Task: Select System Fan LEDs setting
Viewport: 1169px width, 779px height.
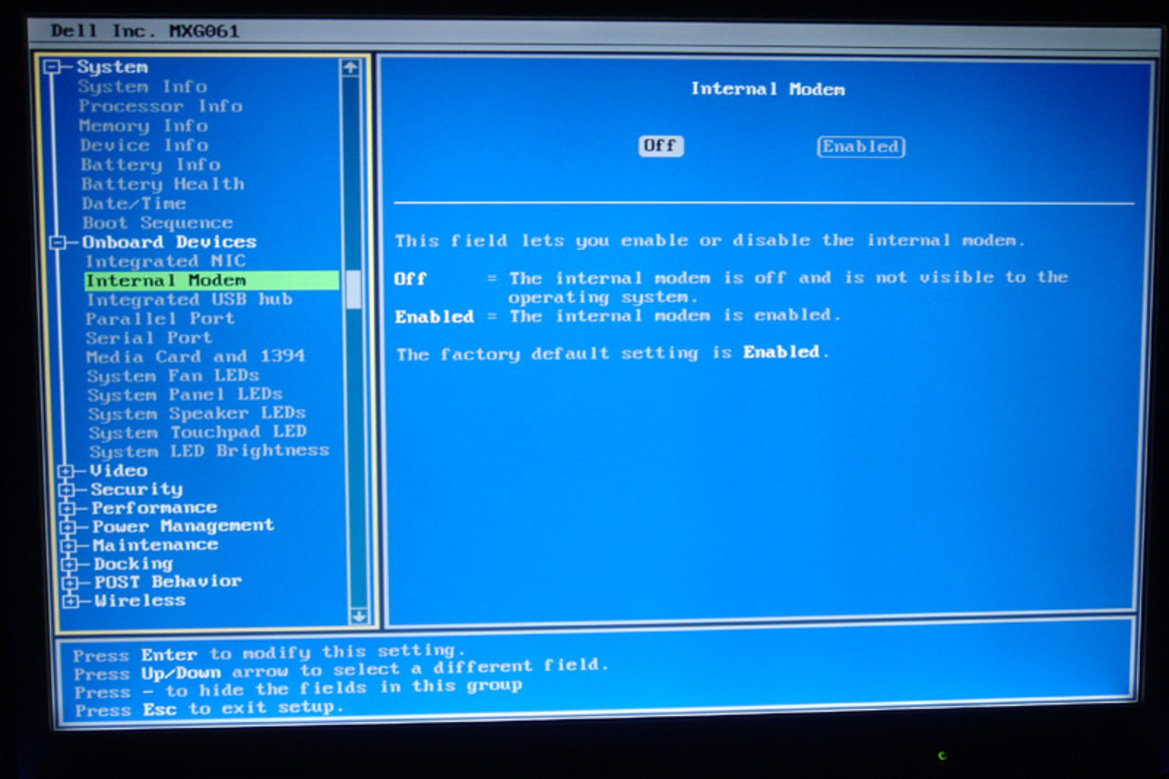Action: click(173, 376)
